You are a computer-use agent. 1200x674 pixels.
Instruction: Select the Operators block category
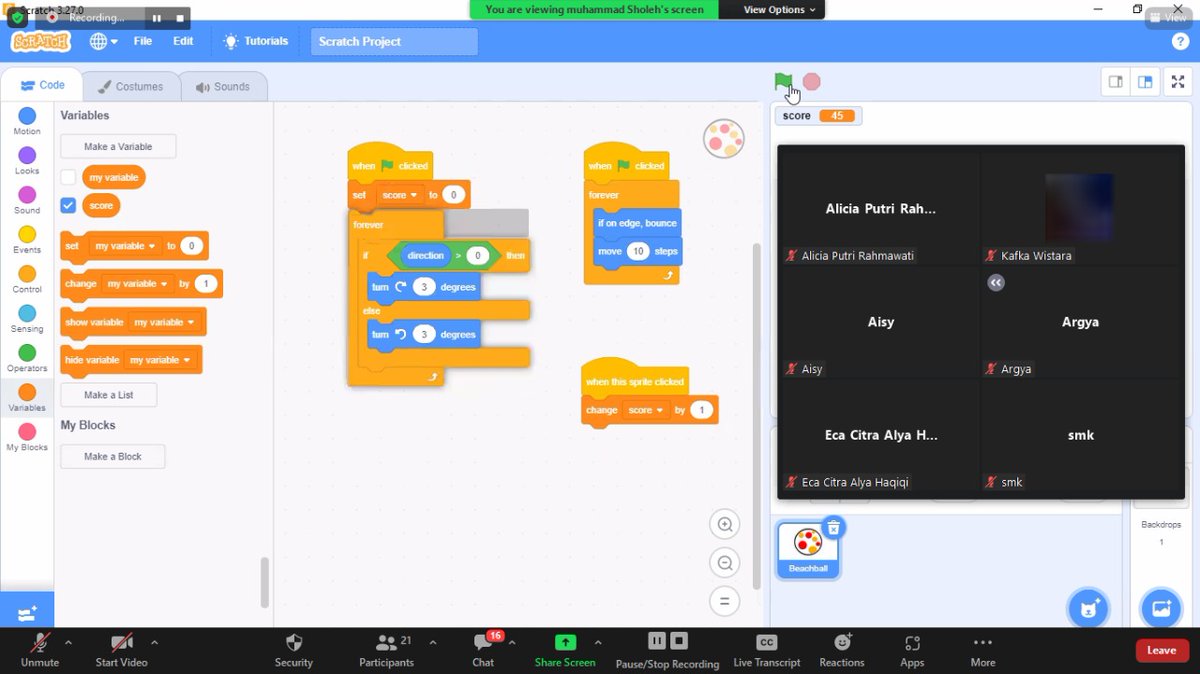(27, 359)
